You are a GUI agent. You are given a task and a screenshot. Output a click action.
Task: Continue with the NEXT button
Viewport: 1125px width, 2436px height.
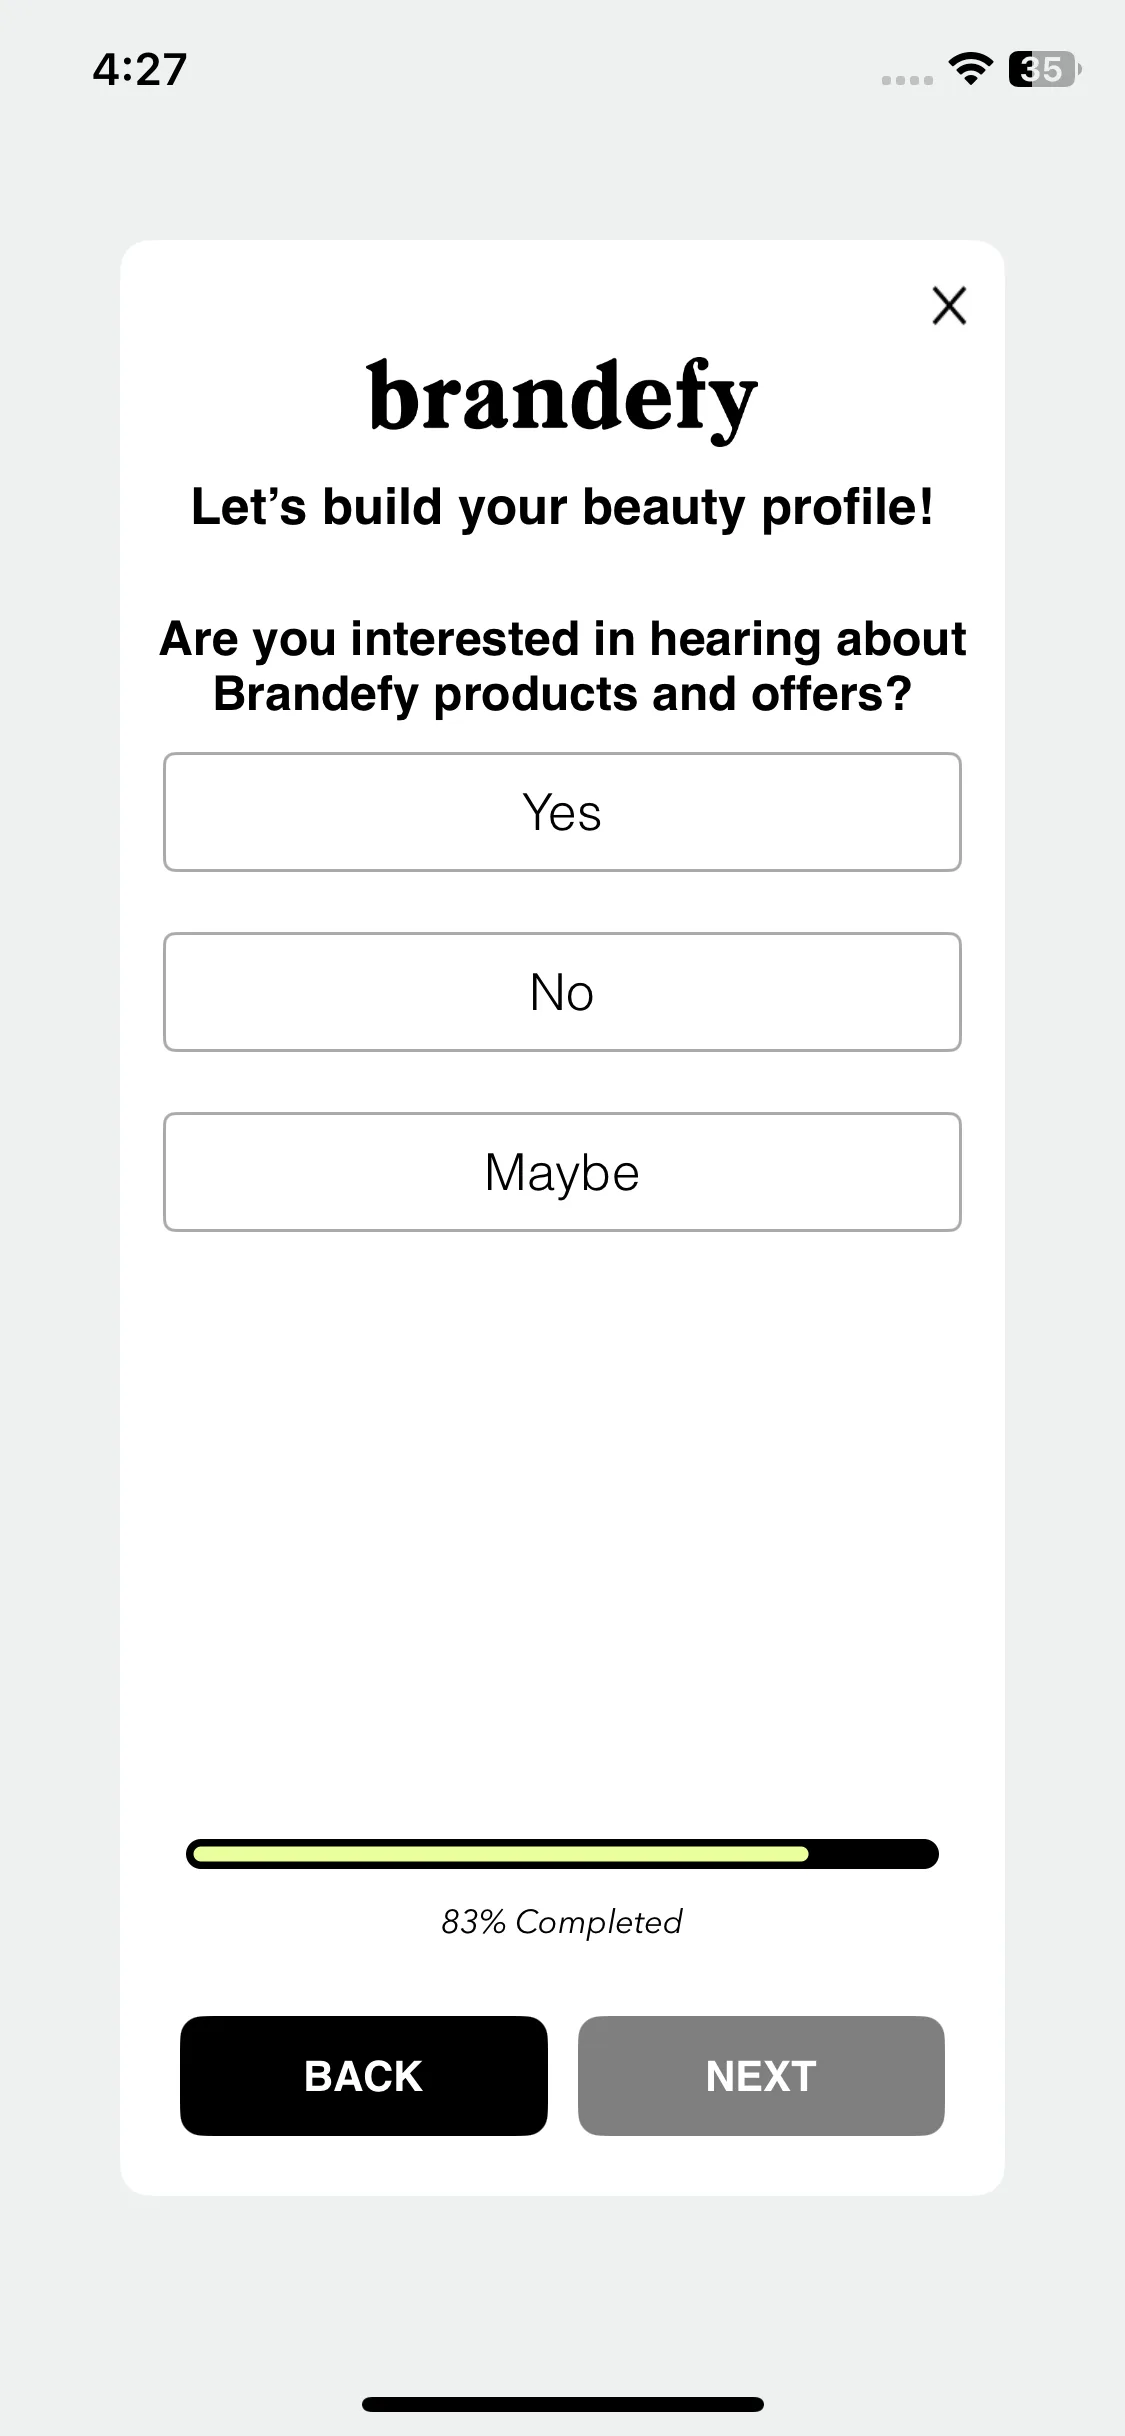pos(761,2076)
